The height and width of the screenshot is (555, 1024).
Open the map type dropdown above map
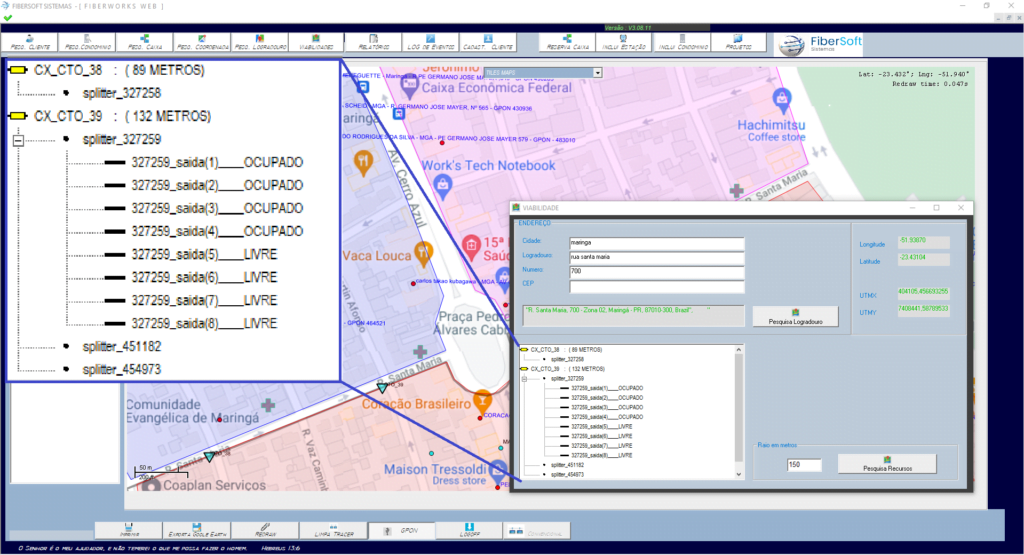click(x=597, y=72)
